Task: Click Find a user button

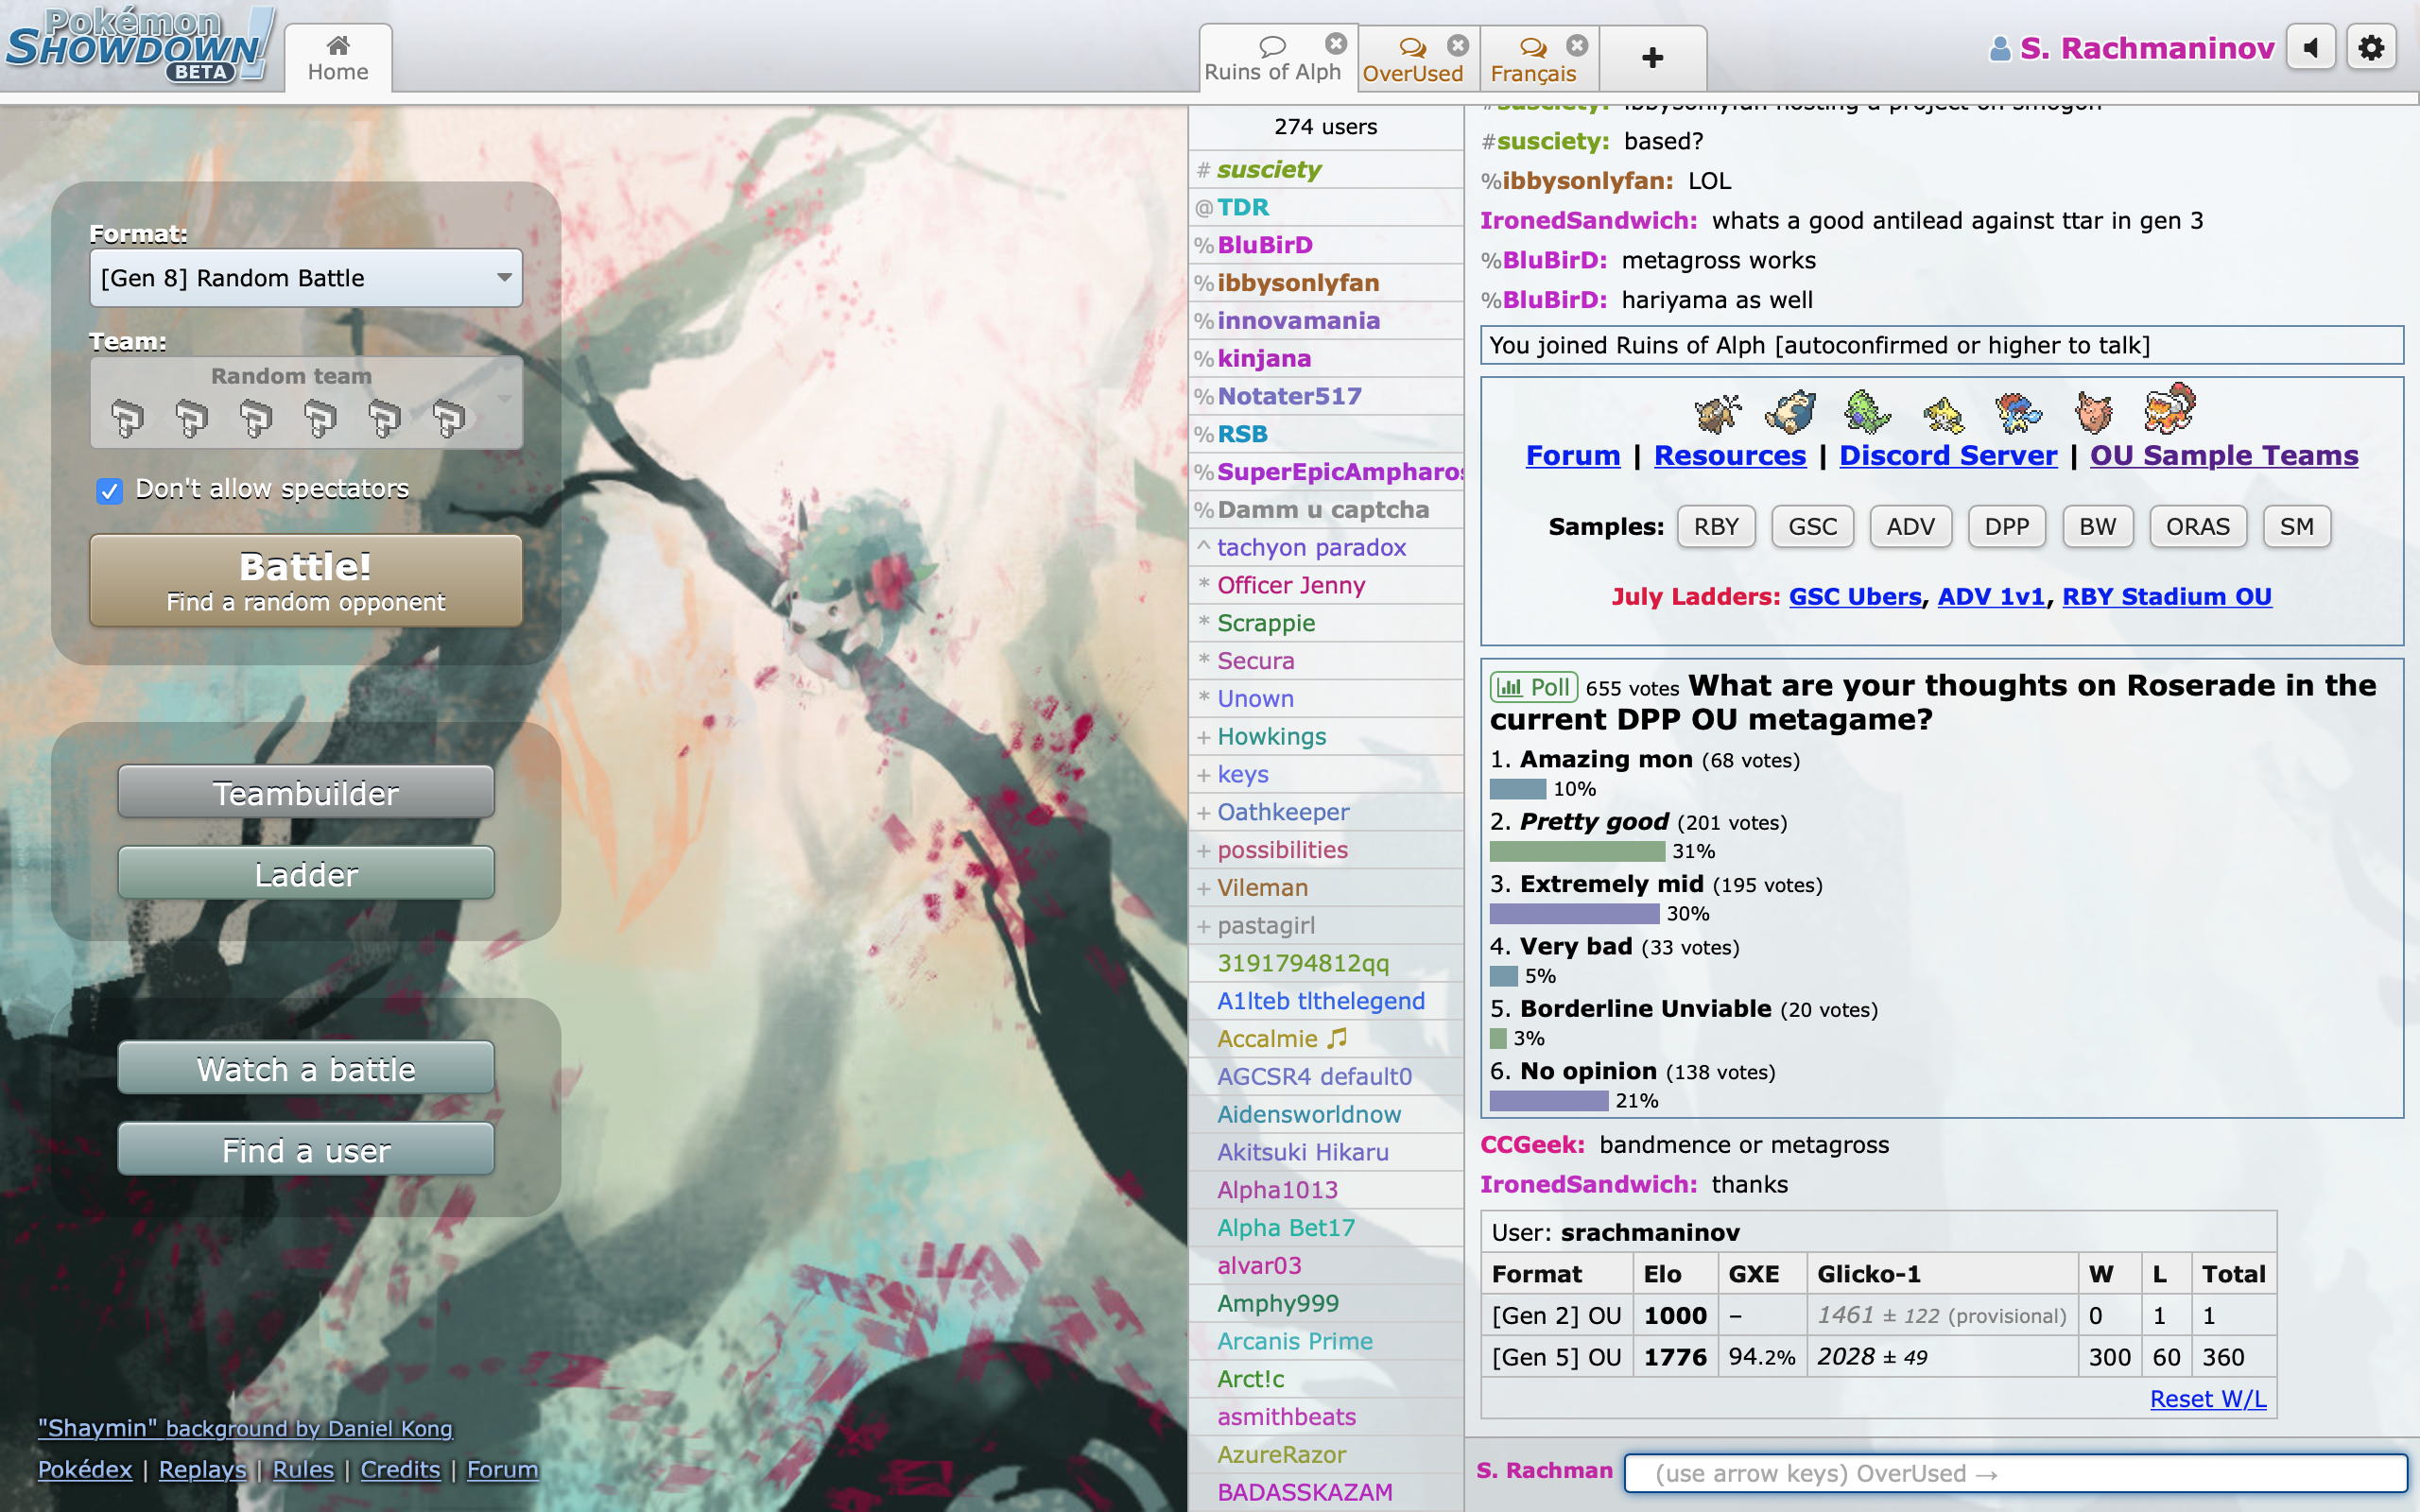Action: (306, 1150)
